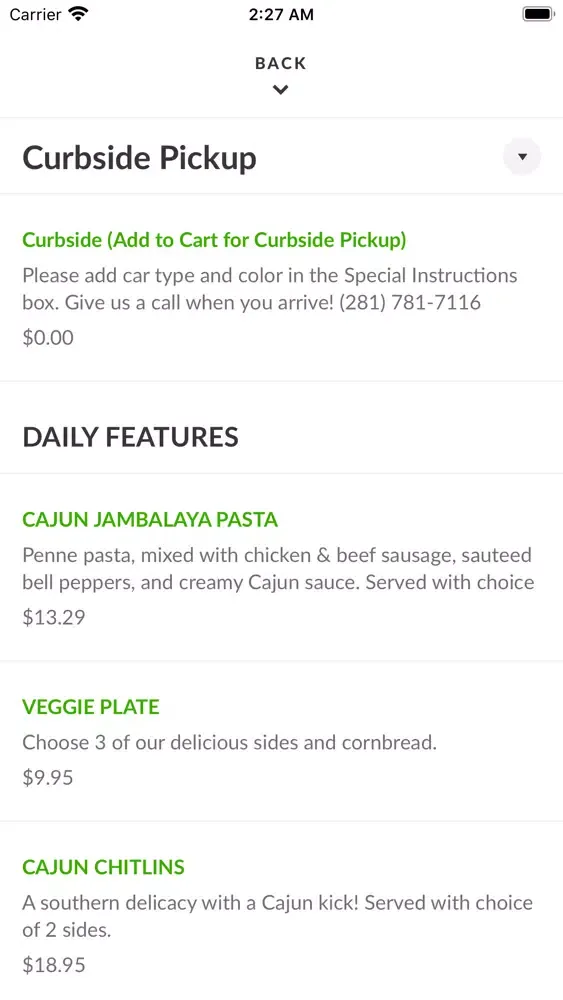Tap the $0.00 curbside price
This screenshot has width=563, height=1000.
tap(48, 337)
